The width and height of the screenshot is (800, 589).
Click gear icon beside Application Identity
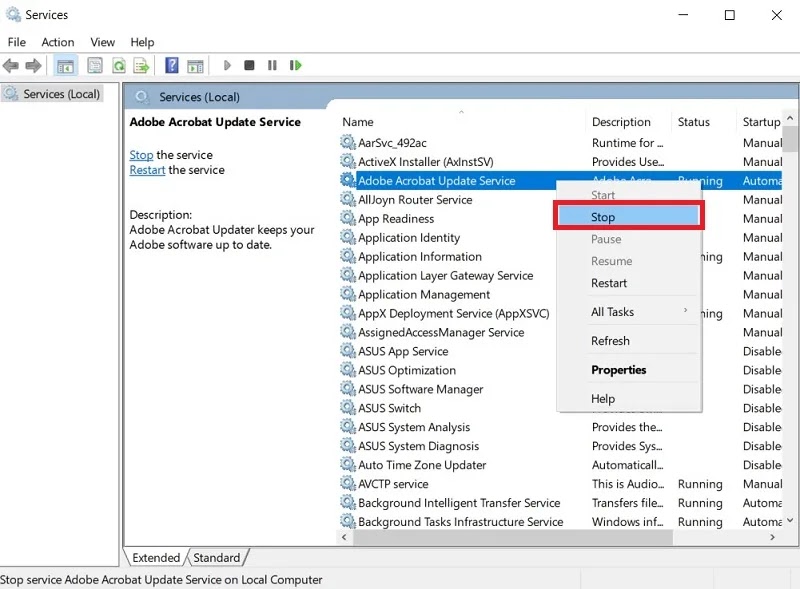348,237
